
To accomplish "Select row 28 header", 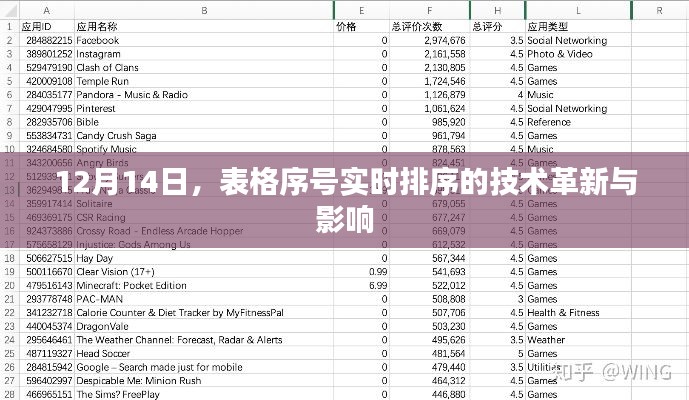I will coord(10,394).
